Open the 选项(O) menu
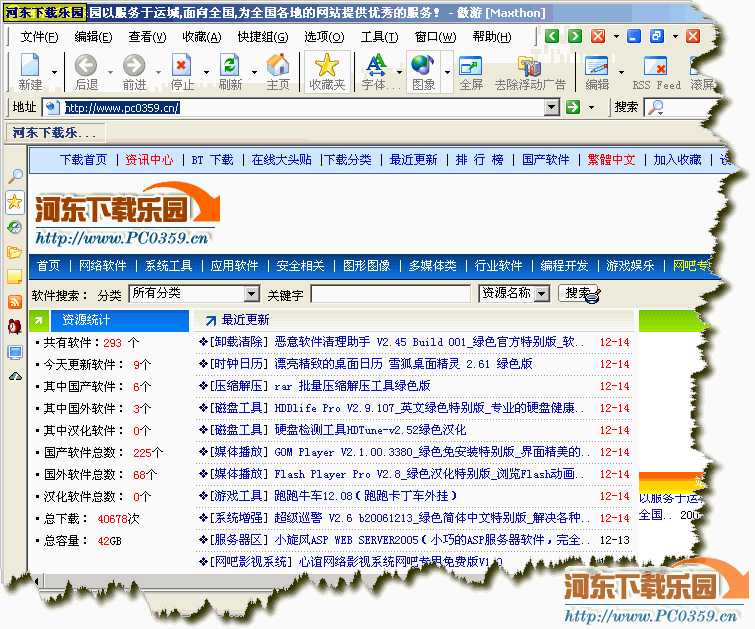Viewport: 755px width, 629px height. (324, 37)
